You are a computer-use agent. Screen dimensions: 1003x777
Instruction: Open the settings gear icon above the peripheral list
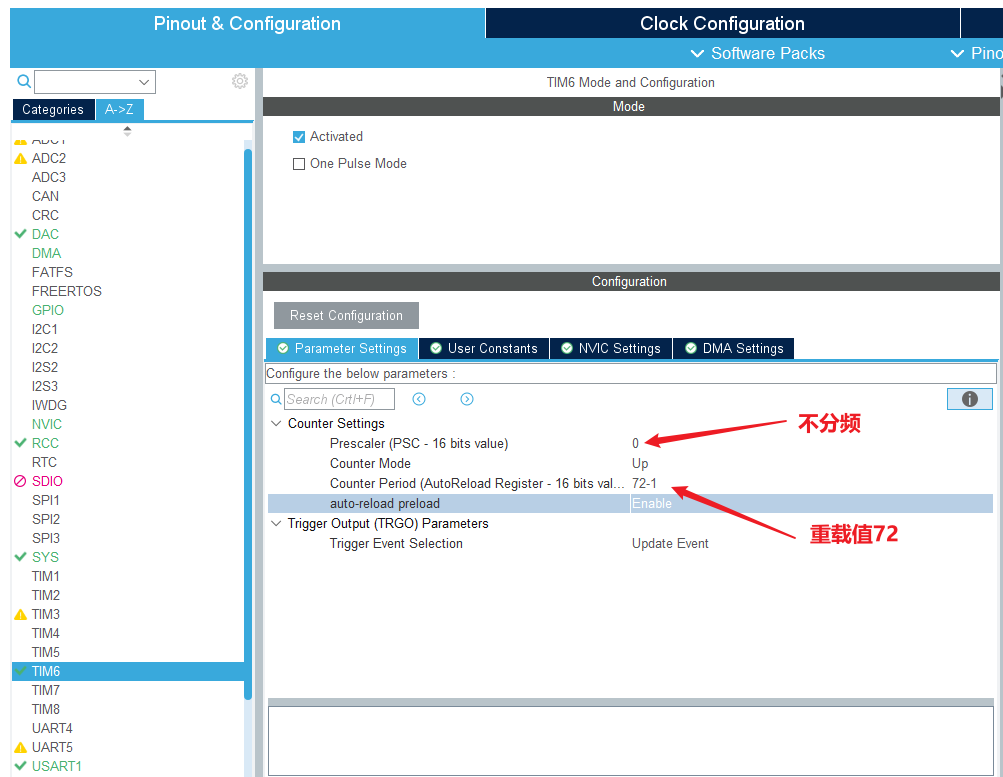[x=239, y=81]
